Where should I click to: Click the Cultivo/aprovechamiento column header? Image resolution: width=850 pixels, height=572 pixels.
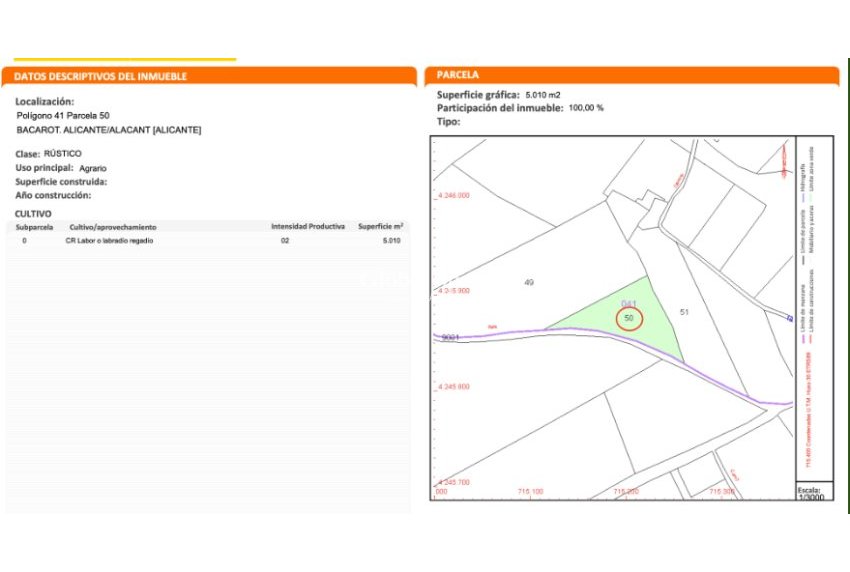point(112,227)
